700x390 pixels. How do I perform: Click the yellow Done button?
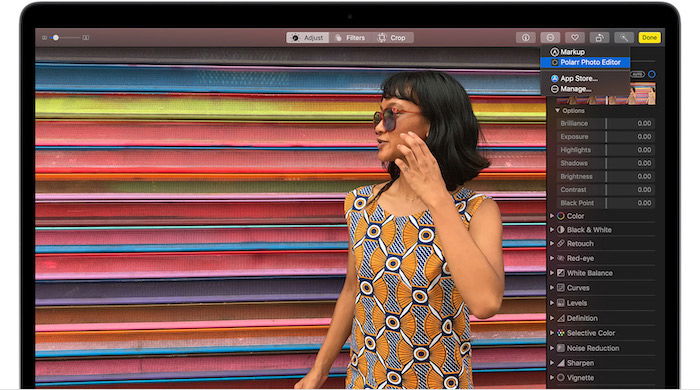pyautogui.click(x=650, y=37)
